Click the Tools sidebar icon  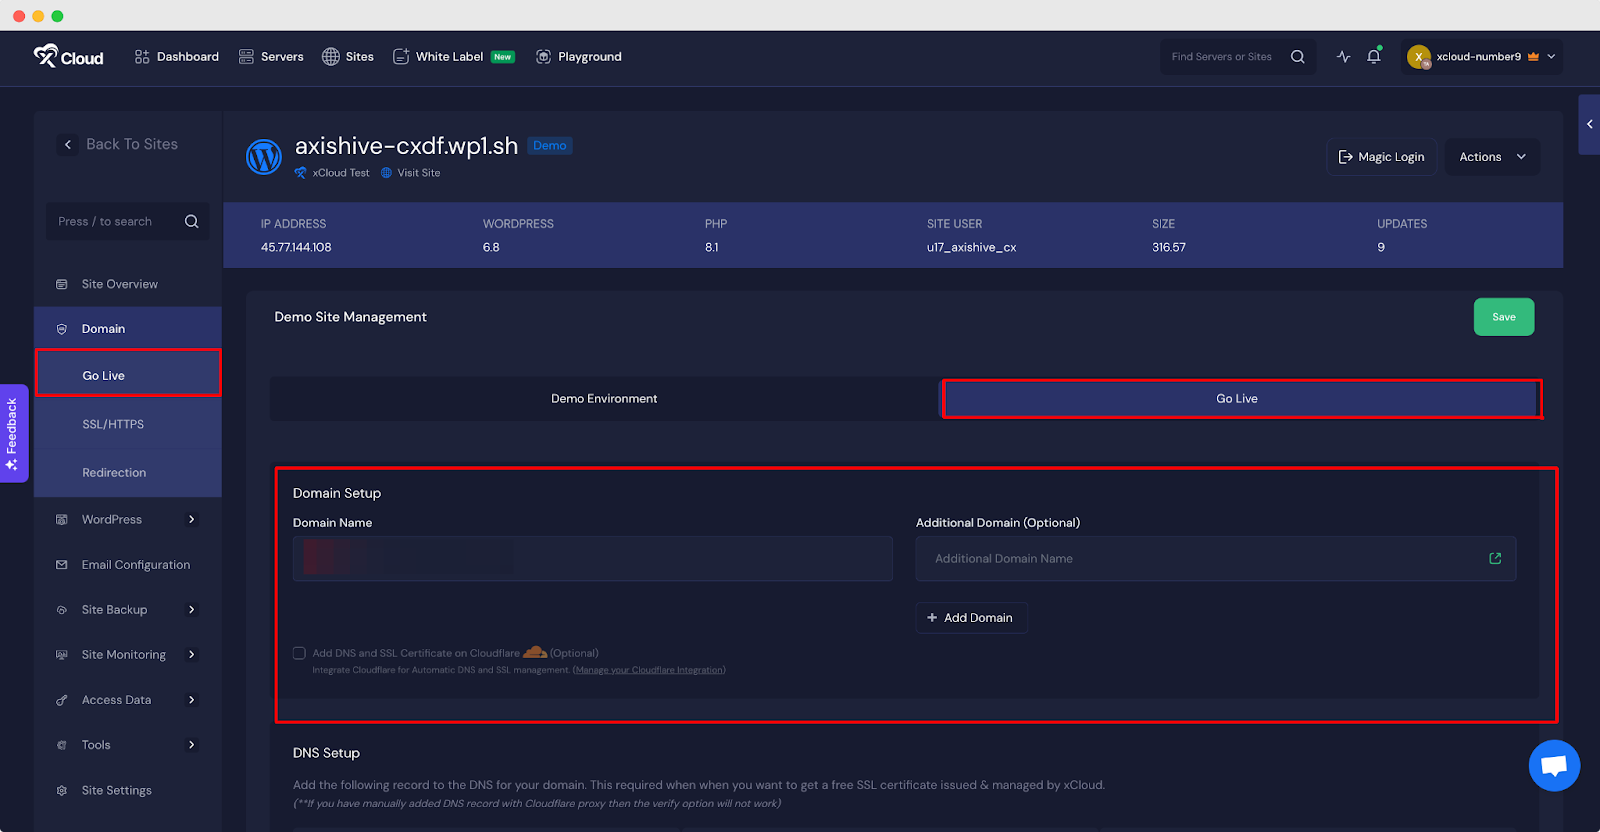coord(62,745)
